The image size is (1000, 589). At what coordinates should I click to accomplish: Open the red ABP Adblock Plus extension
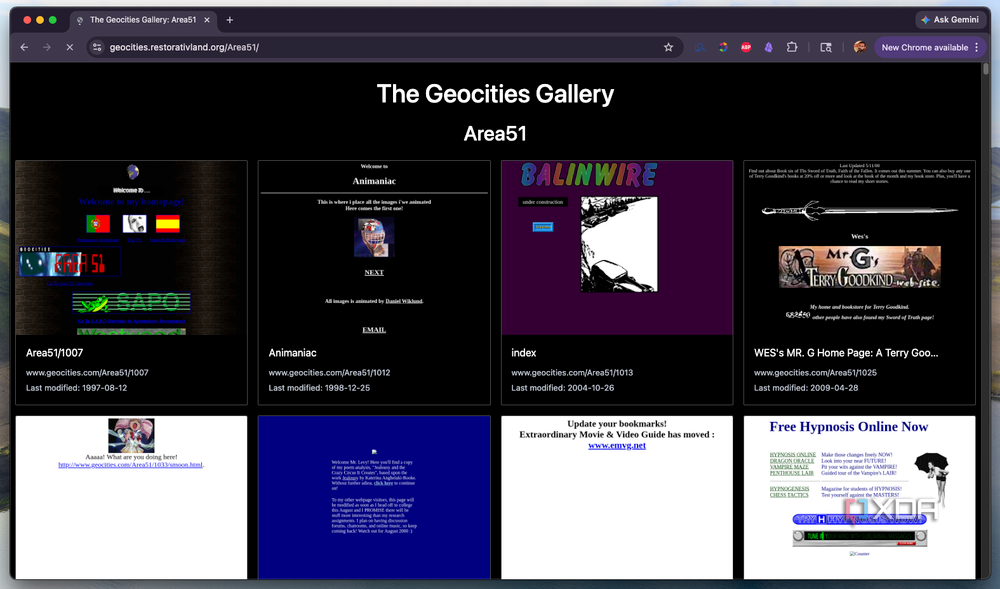coord(746,47)
